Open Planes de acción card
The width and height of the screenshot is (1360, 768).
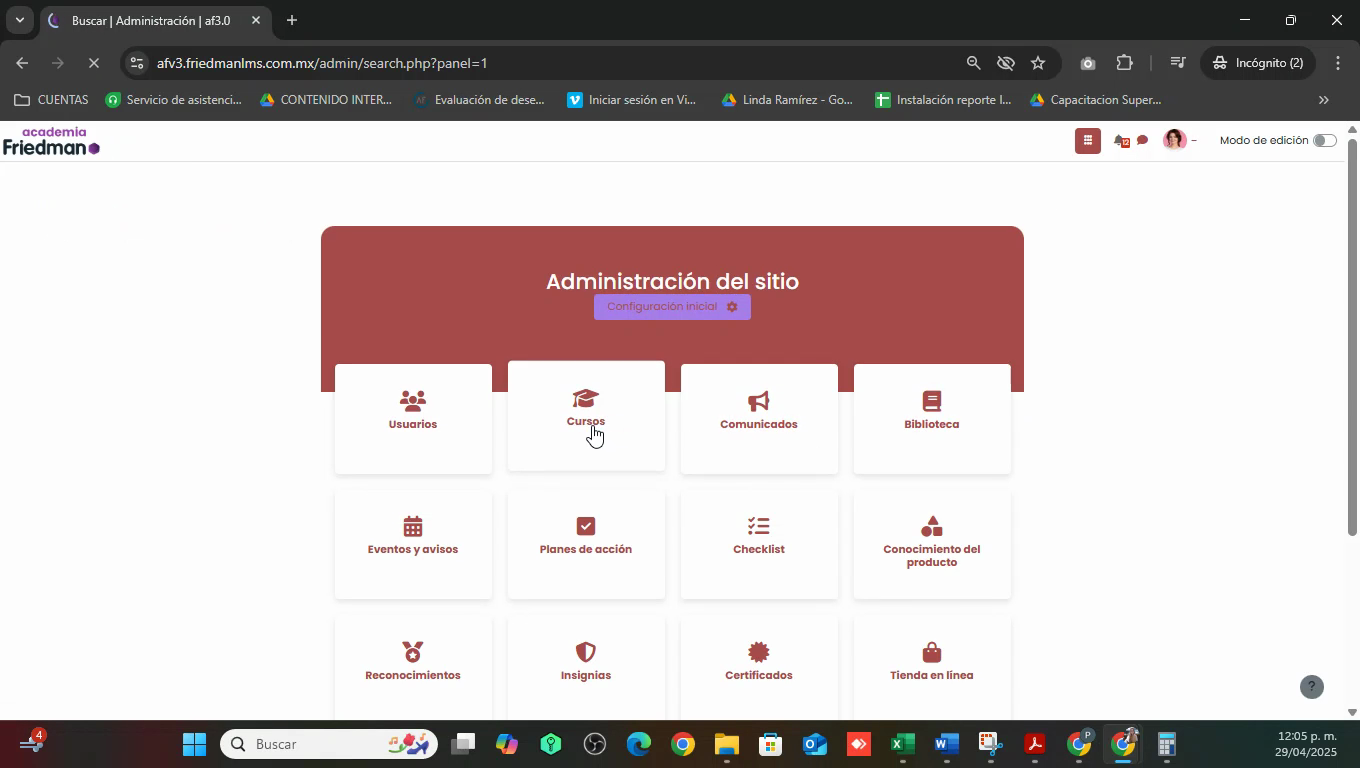point(586,544)
